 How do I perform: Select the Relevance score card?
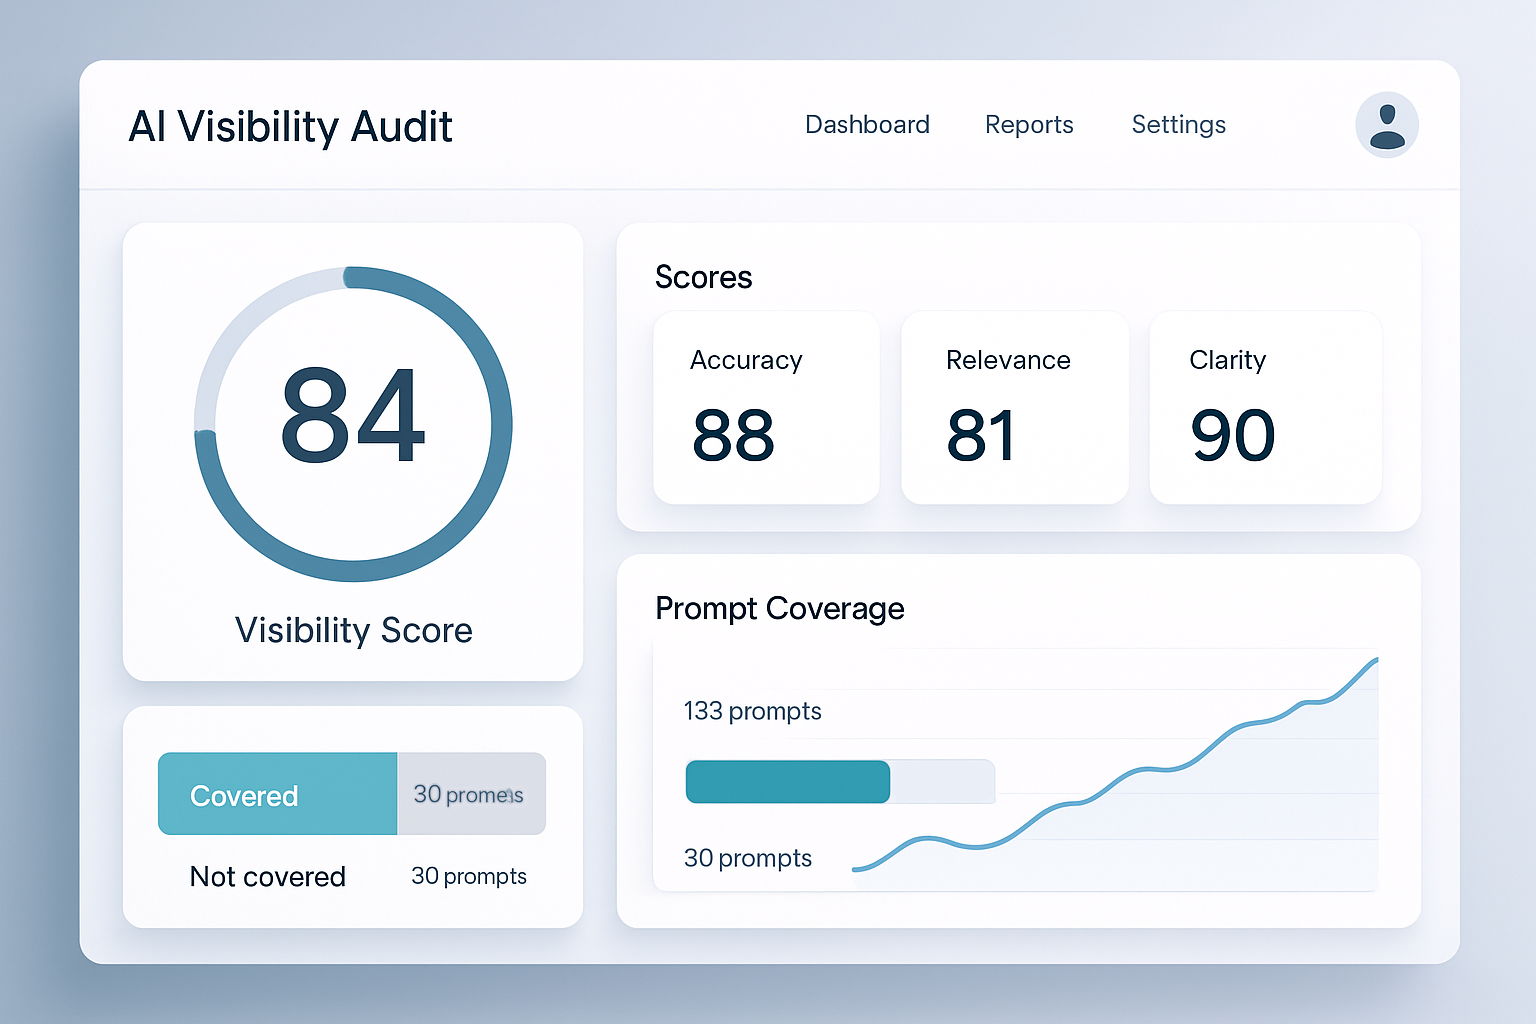click(1014, 407)
